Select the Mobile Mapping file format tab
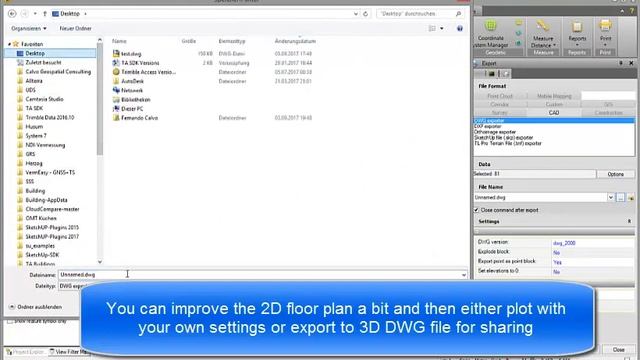 [x=554, y=96]
